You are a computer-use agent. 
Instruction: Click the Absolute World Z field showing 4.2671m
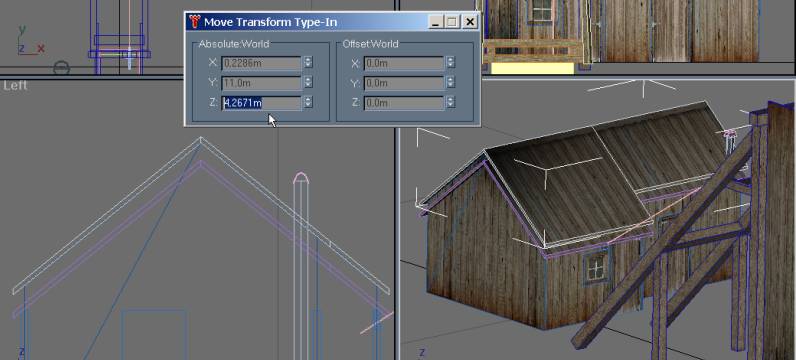[261, 103]
